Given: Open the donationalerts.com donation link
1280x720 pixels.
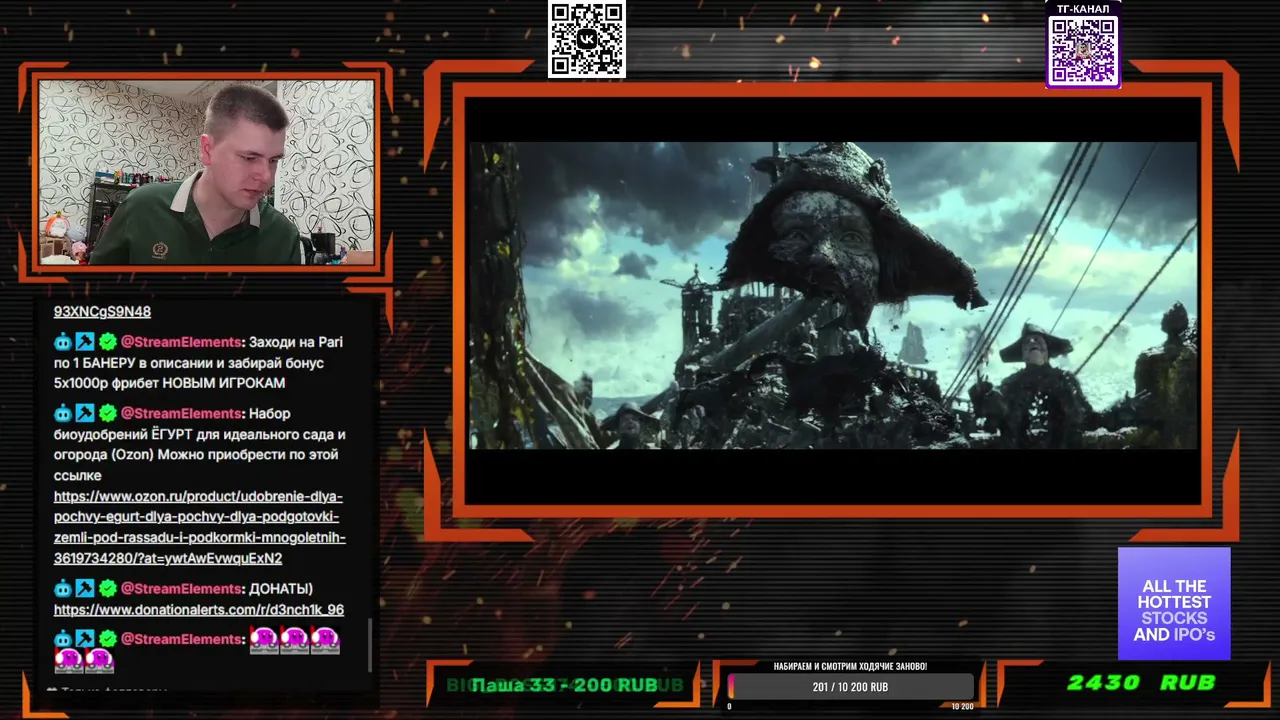Looking at the screenshot, I should [x=199, y=609].
